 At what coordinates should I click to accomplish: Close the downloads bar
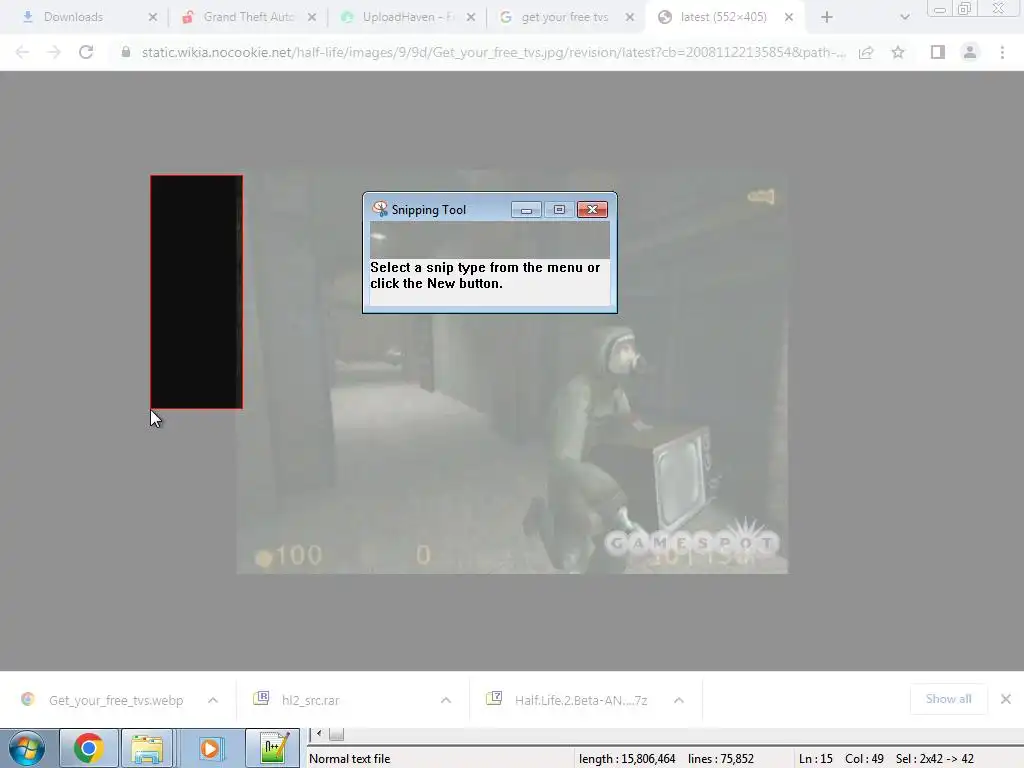tap(1006, 699)
